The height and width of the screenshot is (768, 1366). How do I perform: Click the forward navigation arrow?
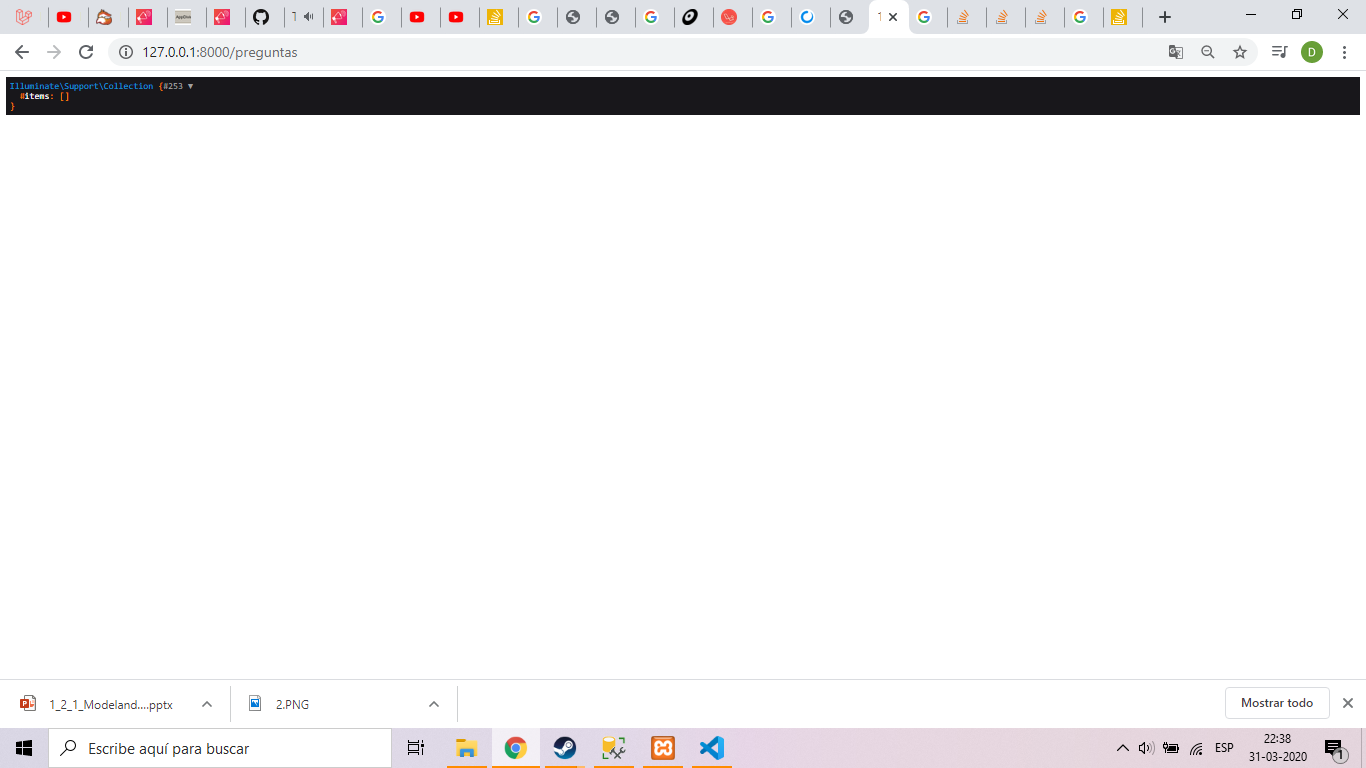pos(54,52)
